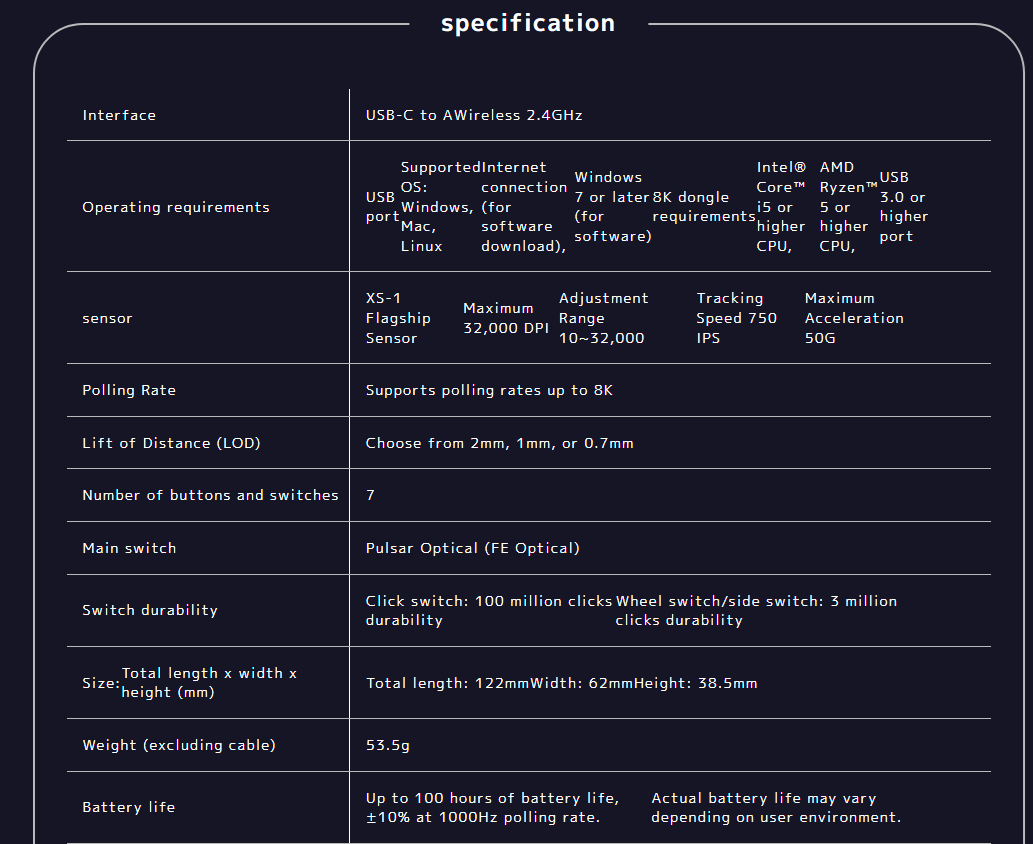Click the wheel switch 3 million clicks text
This screenshot has width=1033, height=844.
[756, 610]
